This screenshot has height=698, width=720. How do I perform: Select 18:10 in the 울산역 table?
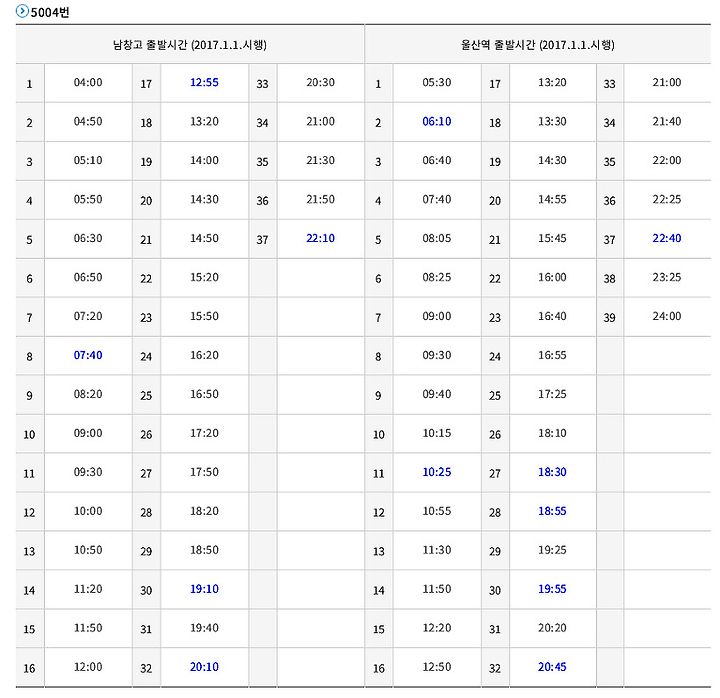point(552,433)
